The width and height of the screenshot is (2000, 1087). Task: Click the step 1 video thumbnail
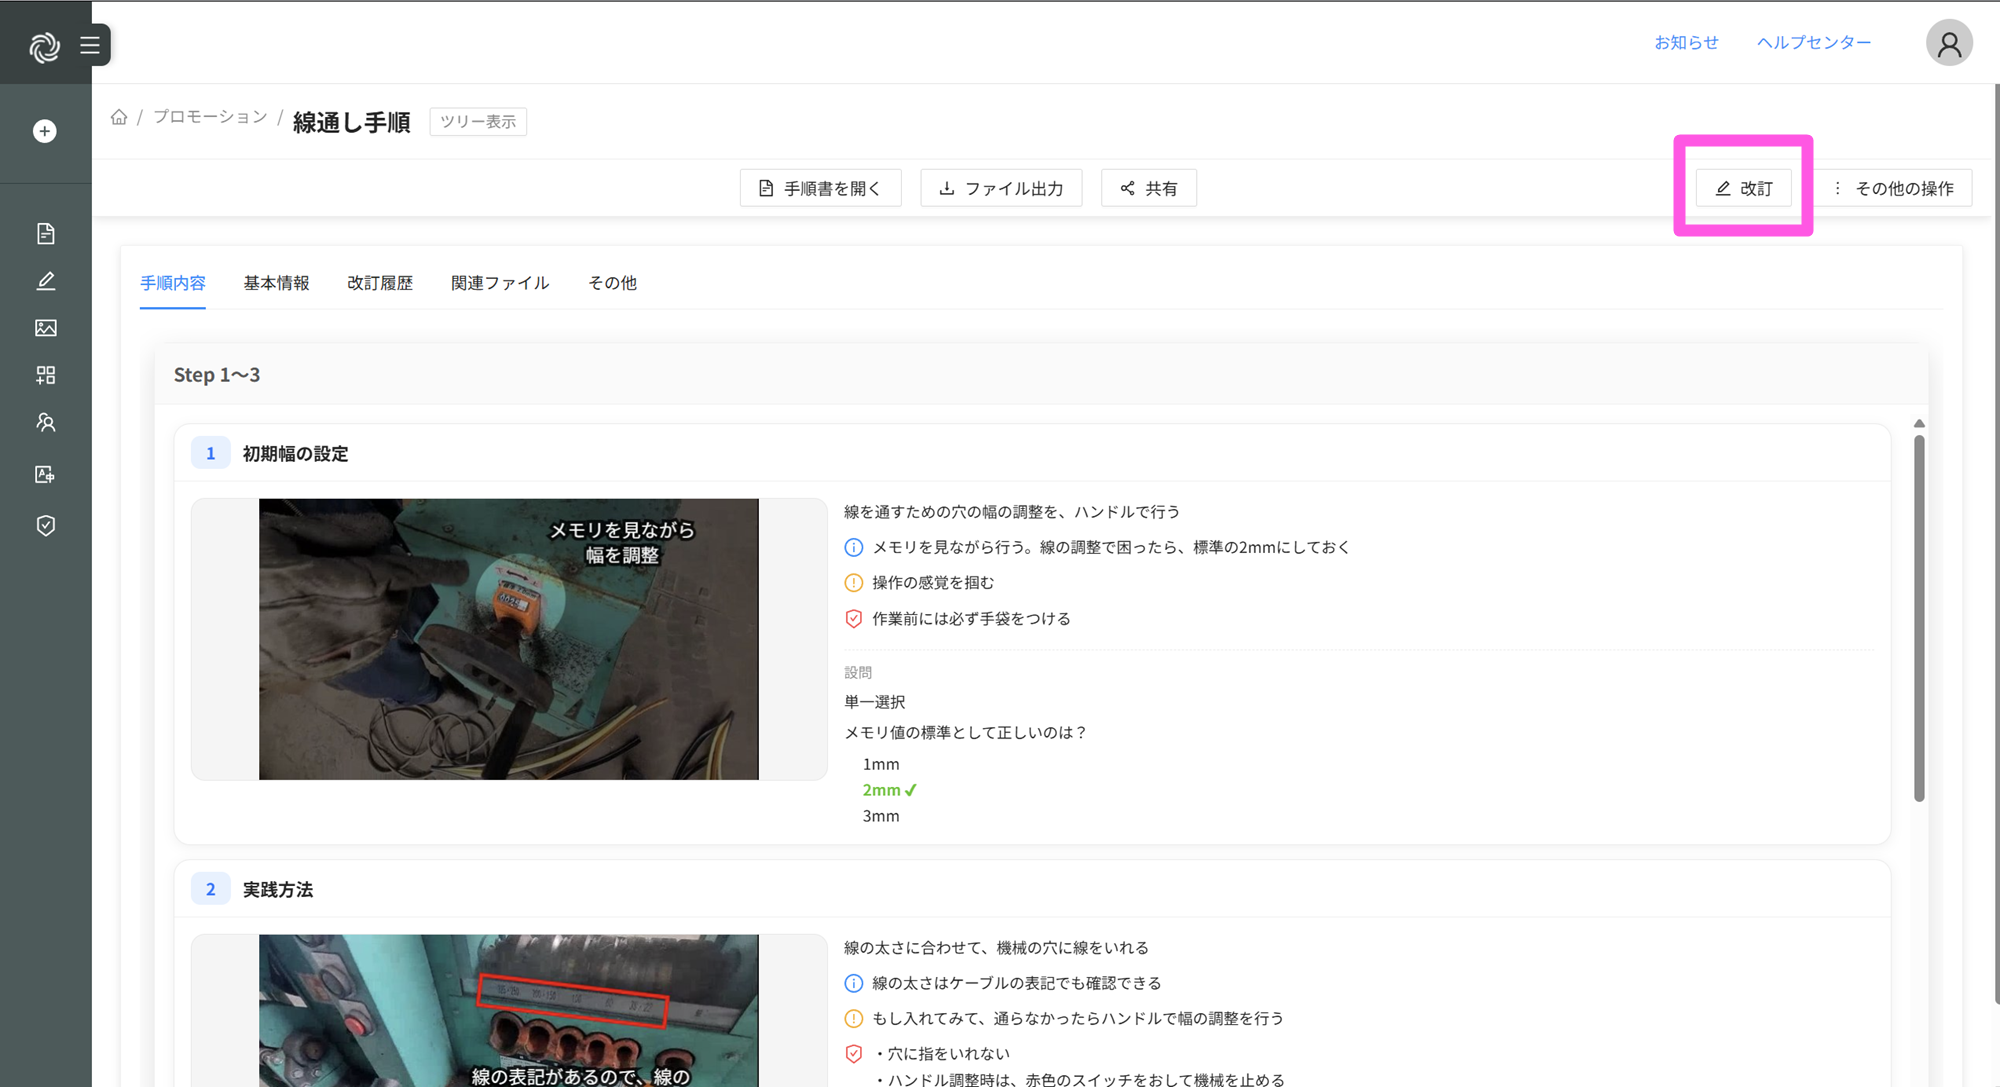pyautogui.click(x=508, y=639)
